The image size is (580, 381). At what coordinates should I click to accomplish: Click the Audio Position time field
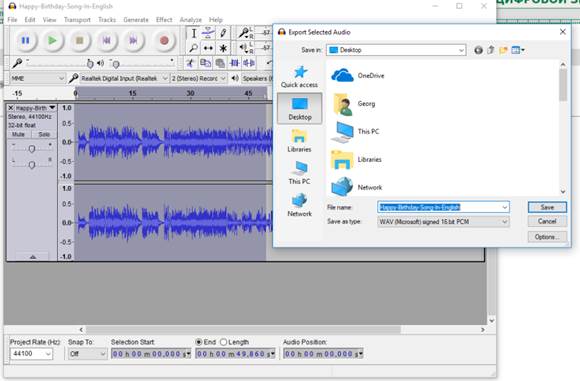pyautogui.click(x=323, y=354)
